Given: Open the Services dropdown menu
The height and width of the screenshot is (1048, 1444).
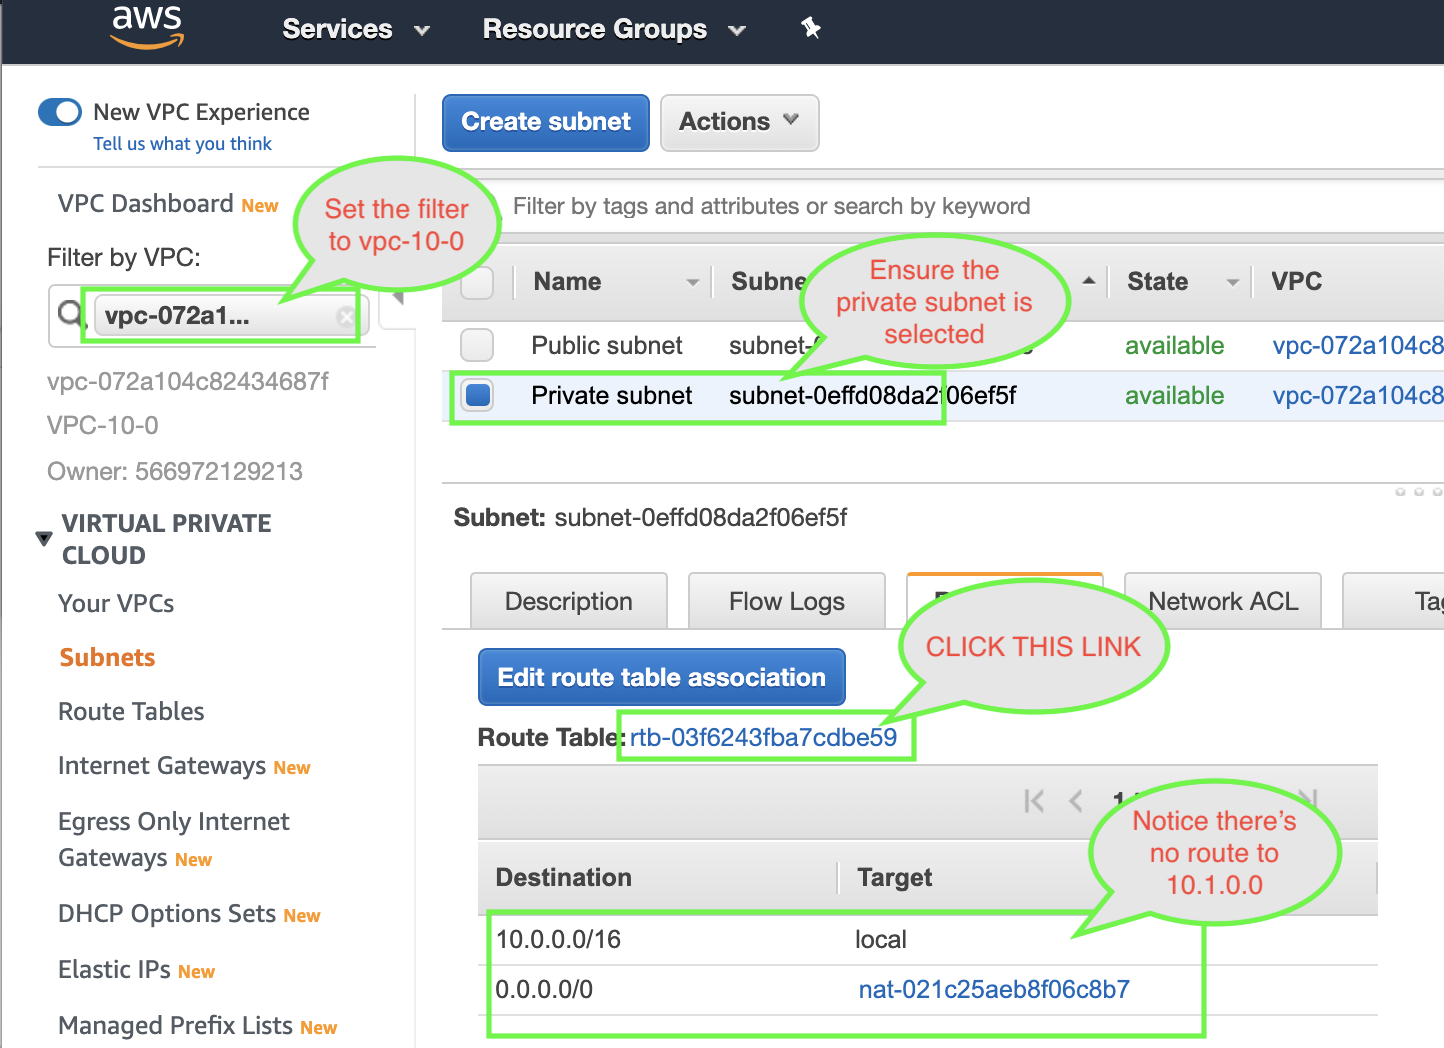Looking at the screenshot, I should pyautogui.click(x=356, y=29).
